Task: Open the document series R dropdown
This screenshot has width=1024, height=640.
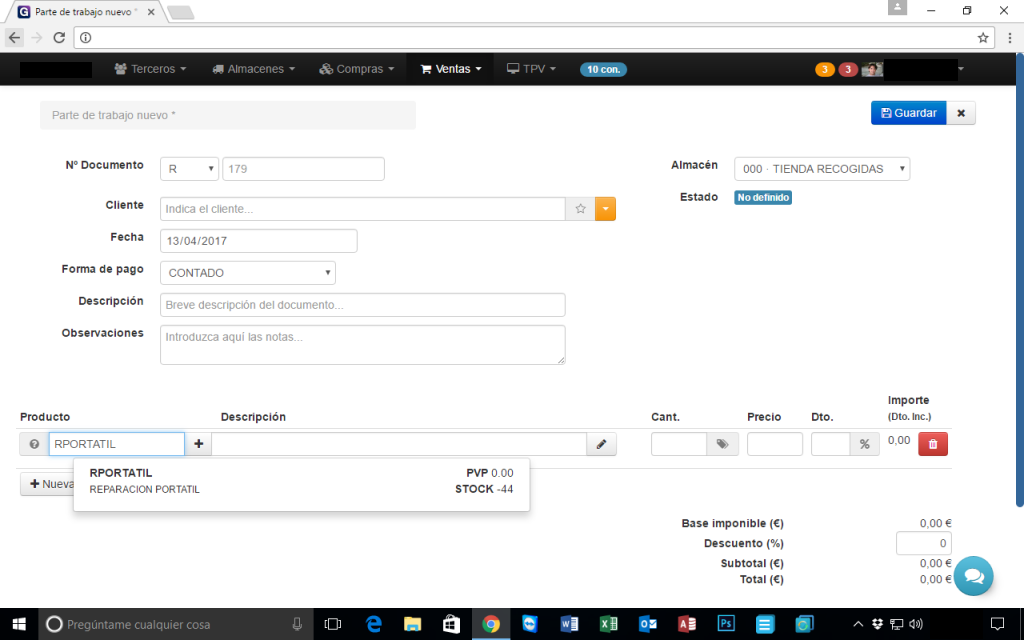Action: click(190, 169)
